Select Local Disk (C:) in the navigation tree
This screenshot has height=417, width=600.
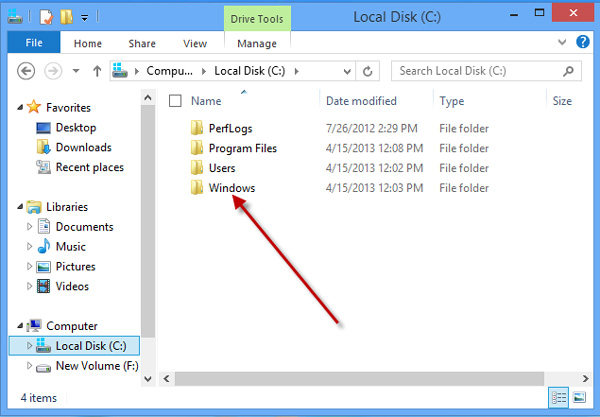pos(91,346)
